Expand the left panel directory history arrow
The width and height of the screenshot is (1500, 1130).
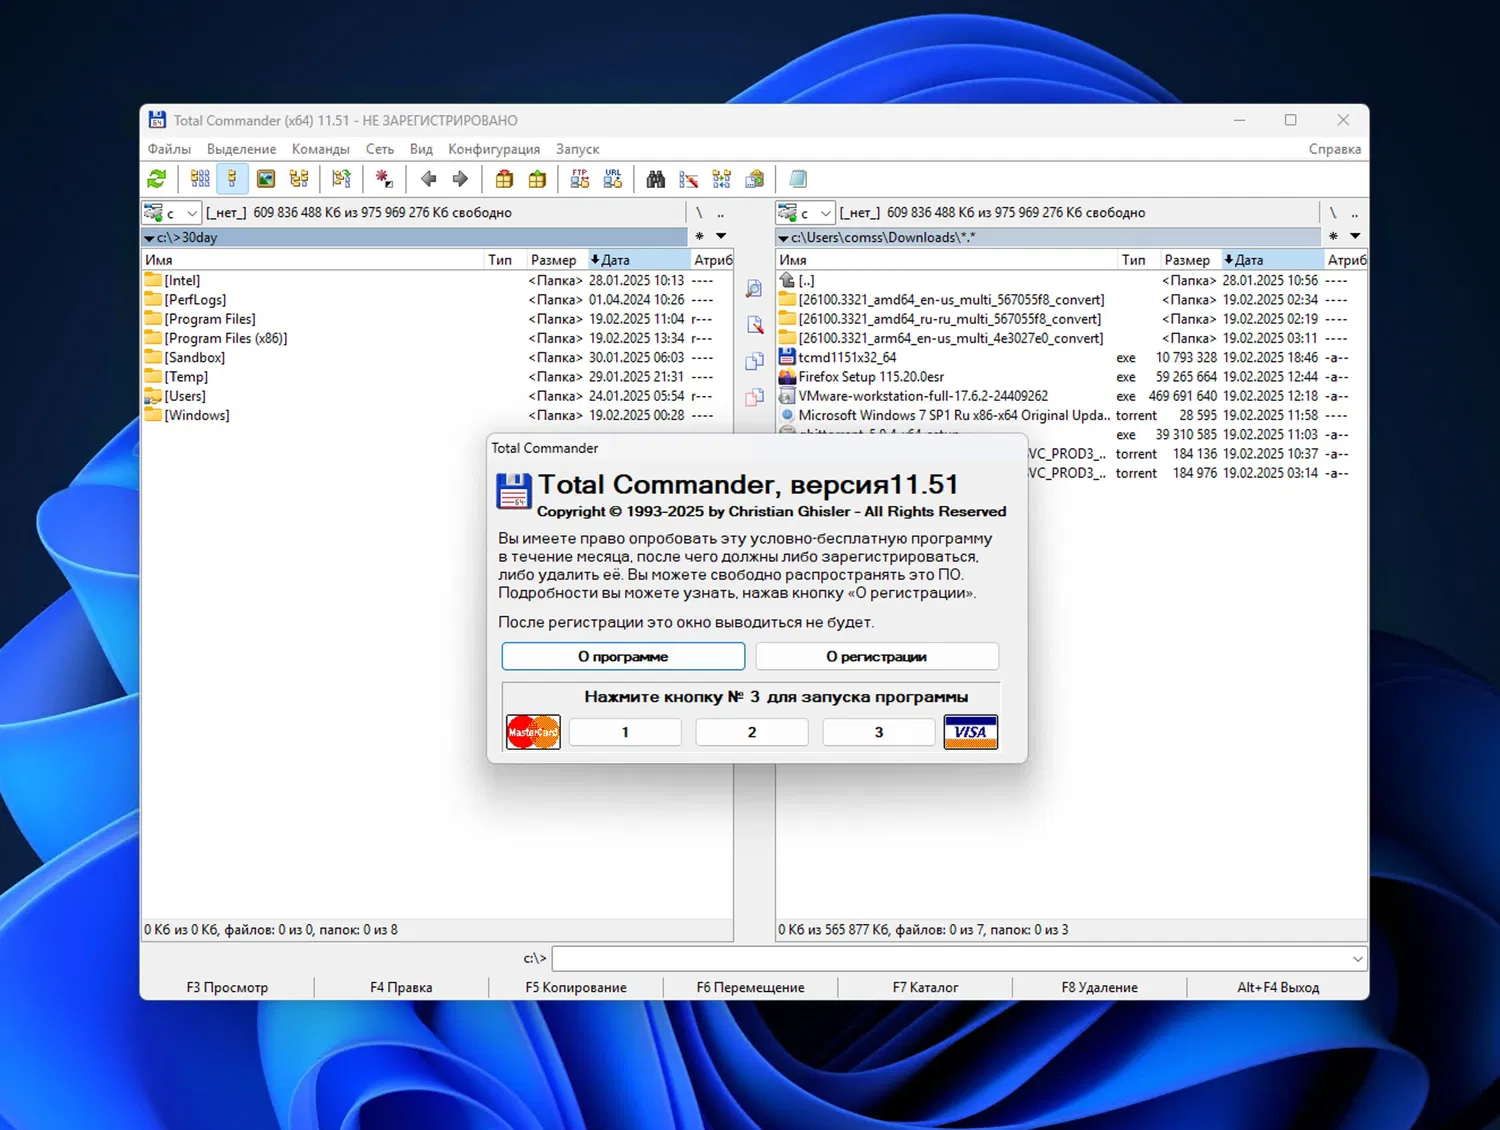720,237
